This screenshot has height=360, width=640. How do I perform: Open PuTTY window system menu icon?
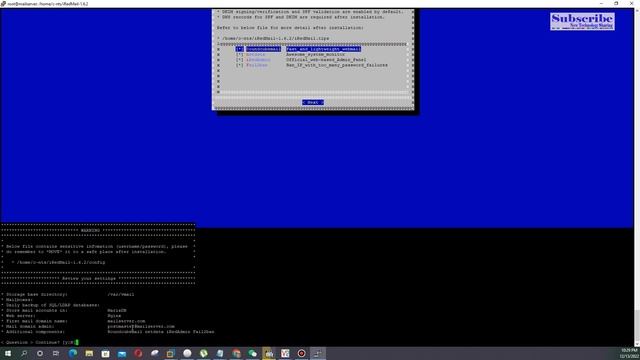pos(3,4)
